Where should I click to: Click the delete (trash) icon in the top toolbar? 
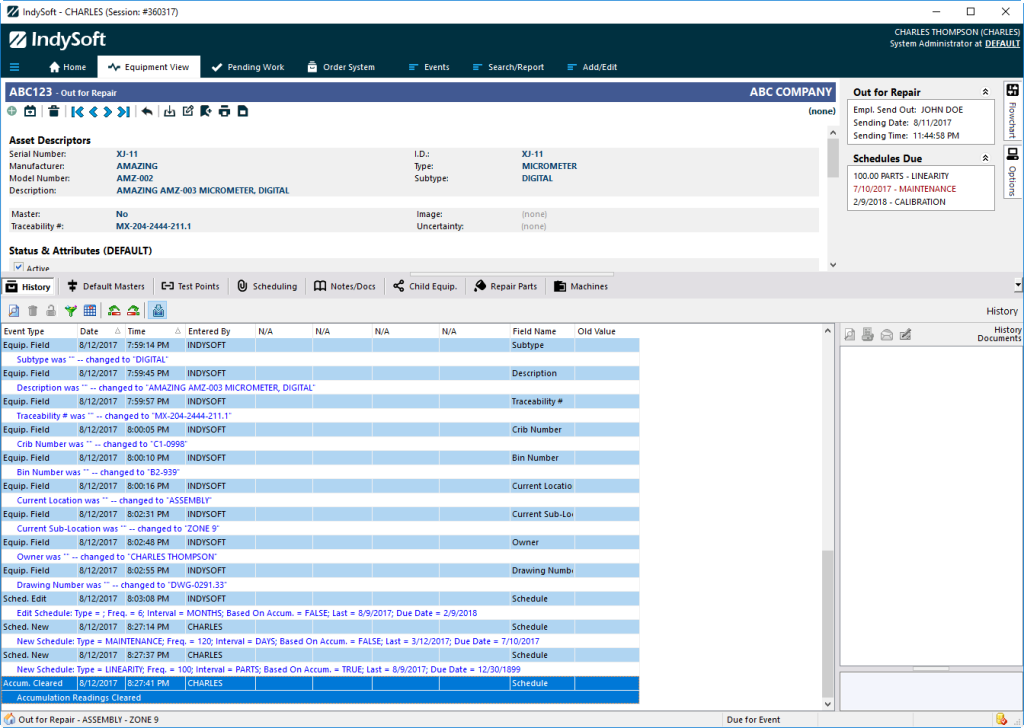click(54, 111)
